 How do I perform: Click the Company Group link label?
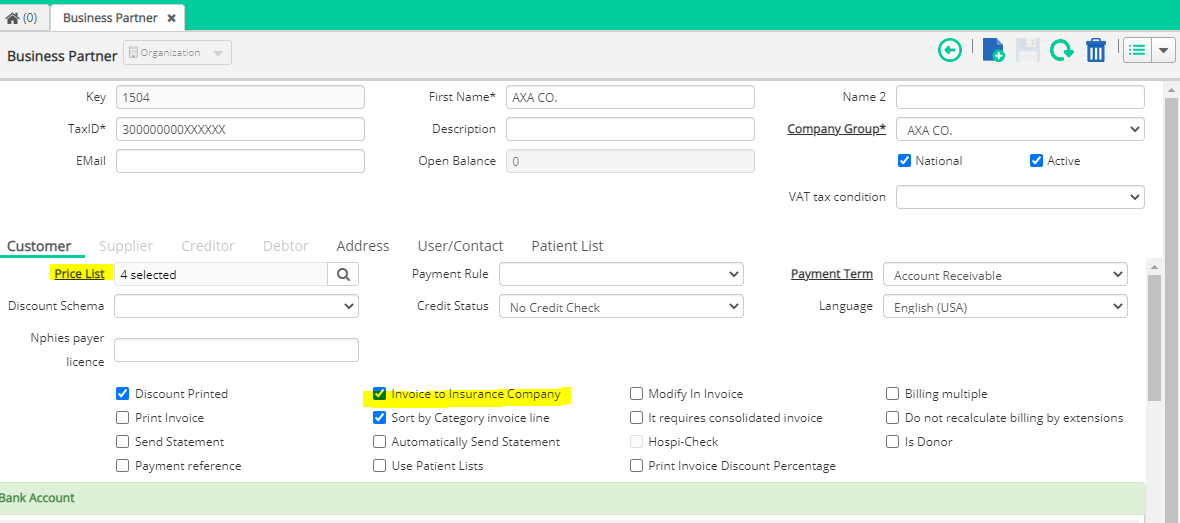click(x=837, y=129)
